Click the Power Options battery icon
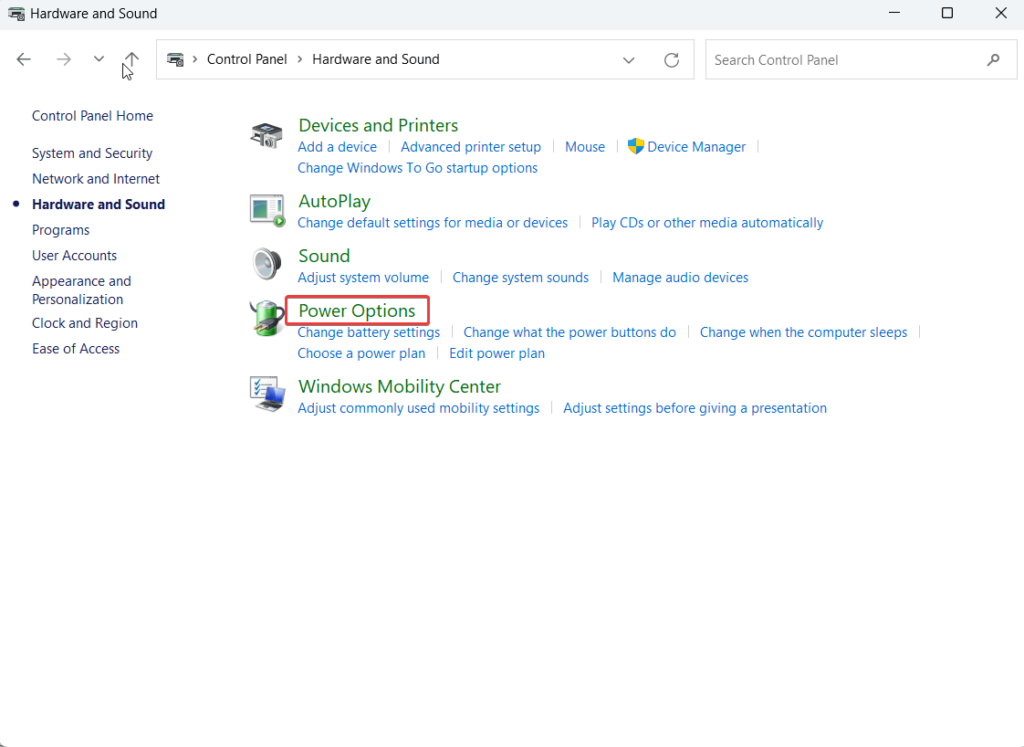Viewport: 1024px width, 747px height. (x=266, y=318)
